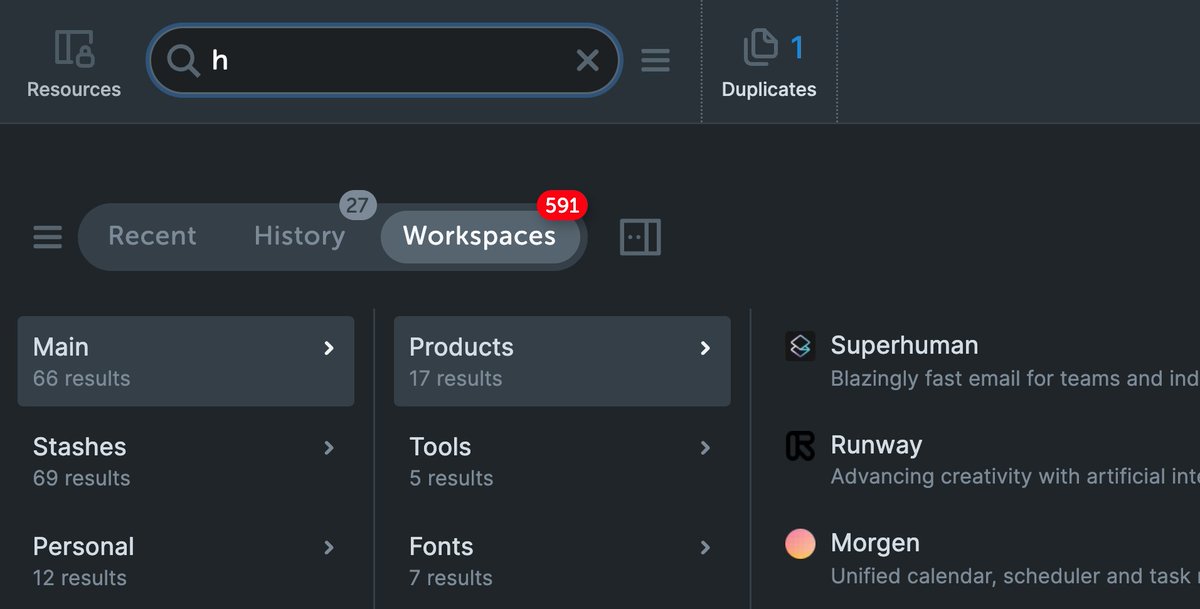
Task: Open the search options hamburger menu
Action: (655, 61)
